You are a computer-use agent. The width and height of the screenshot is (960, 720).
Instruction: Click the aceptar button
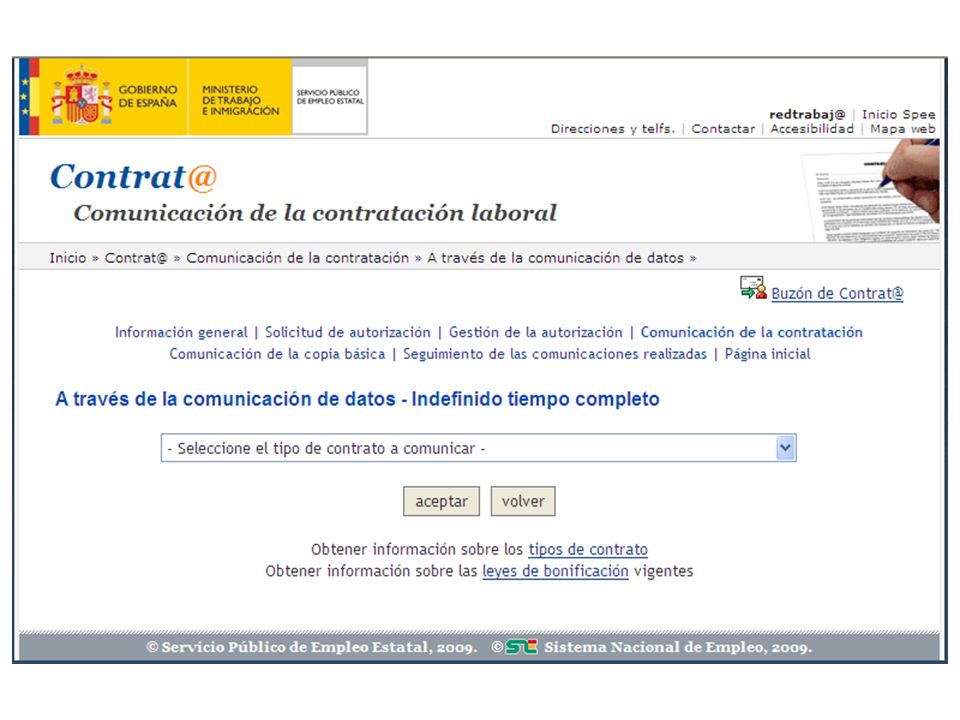click(x=441, y=501)
